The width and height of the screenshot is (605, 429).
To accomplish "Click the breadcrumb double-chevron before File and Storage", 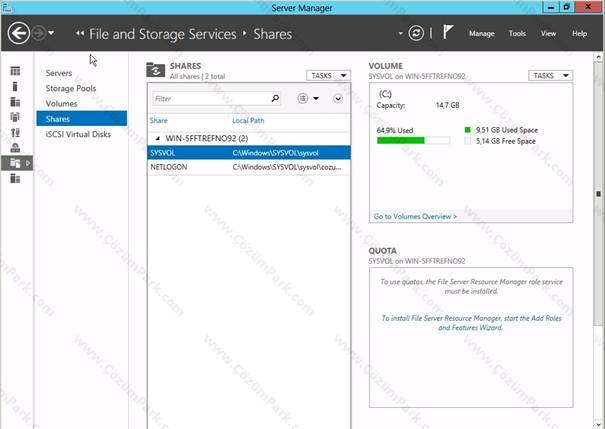I will coord(80,34).
